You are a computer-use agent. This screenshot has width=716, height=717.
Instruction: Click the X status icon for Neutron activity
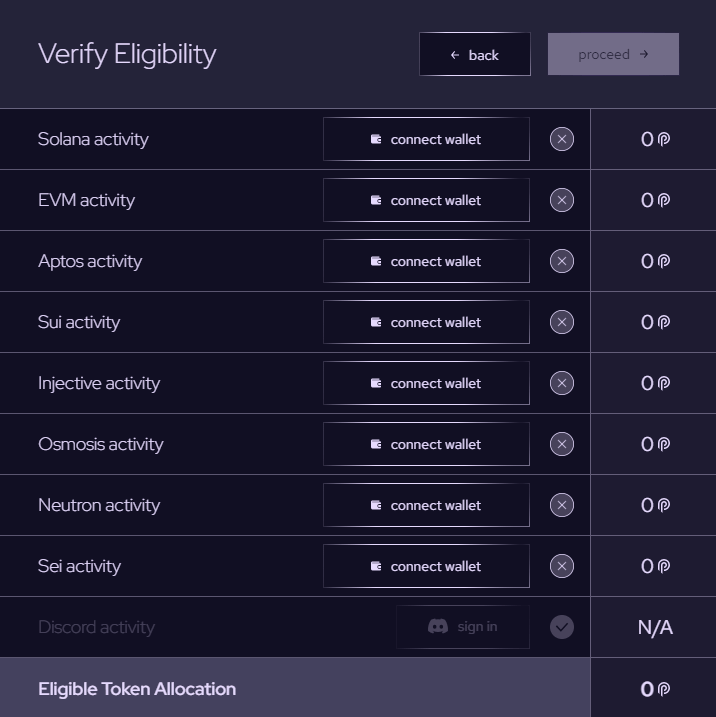coord(562,505)
